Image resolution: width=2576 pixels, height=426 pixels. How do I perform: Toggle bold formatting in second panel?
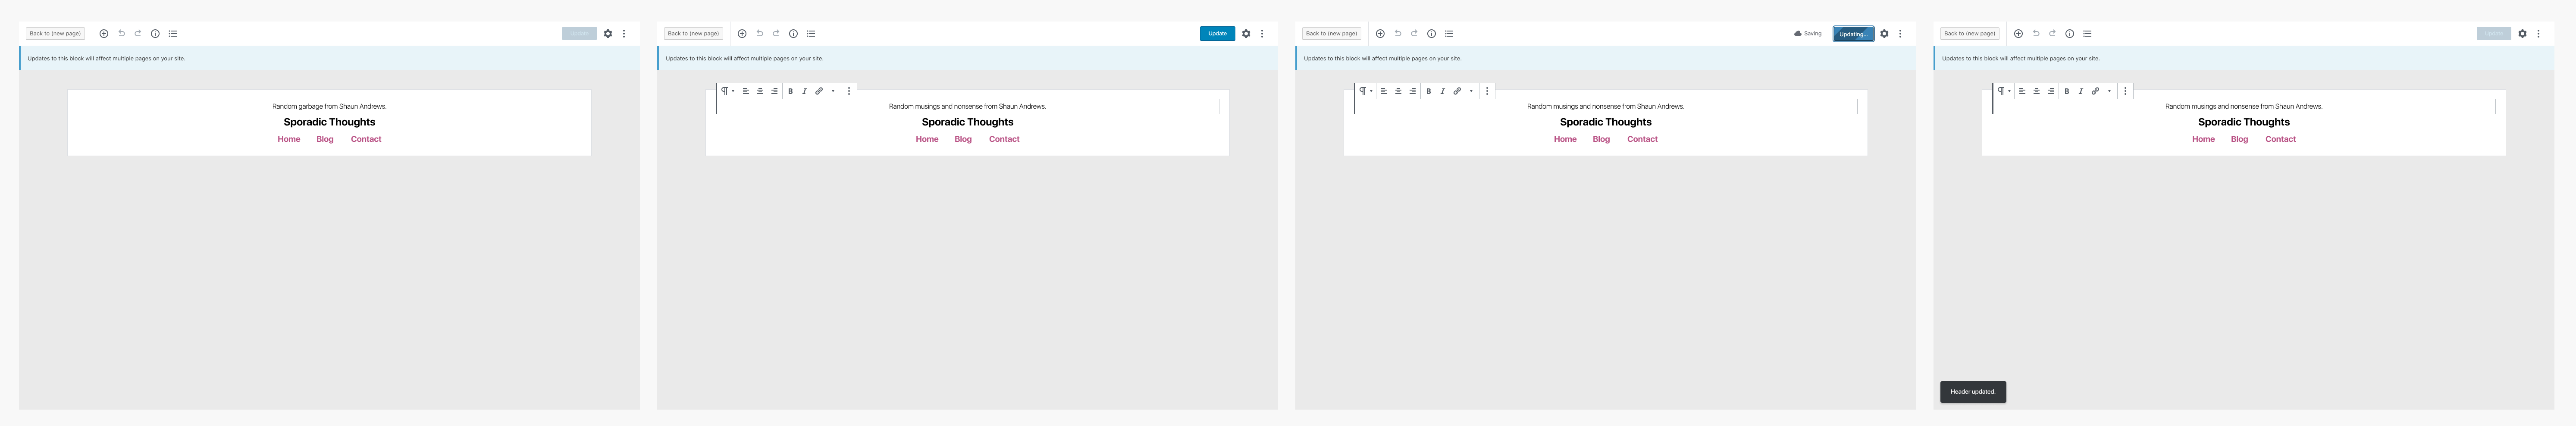pyautogui.click(x=790, y=91)
